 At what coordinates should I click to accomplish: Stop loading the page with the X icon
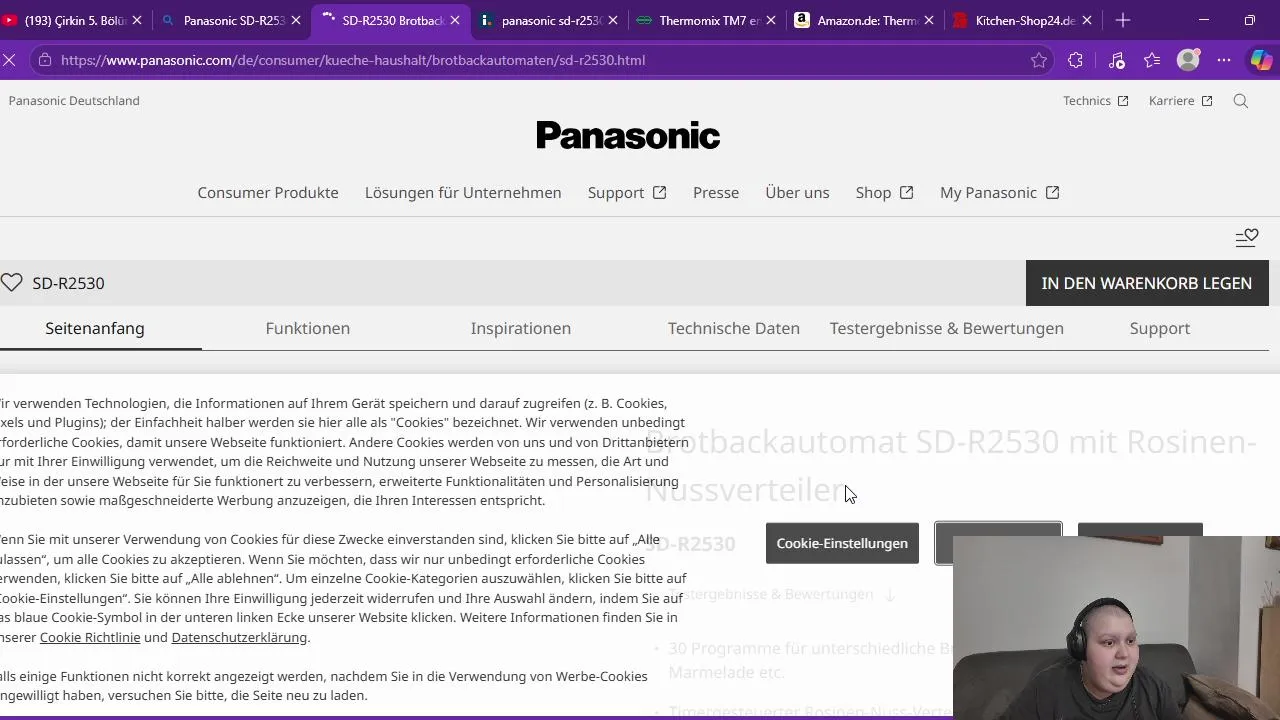coord(9,60)
